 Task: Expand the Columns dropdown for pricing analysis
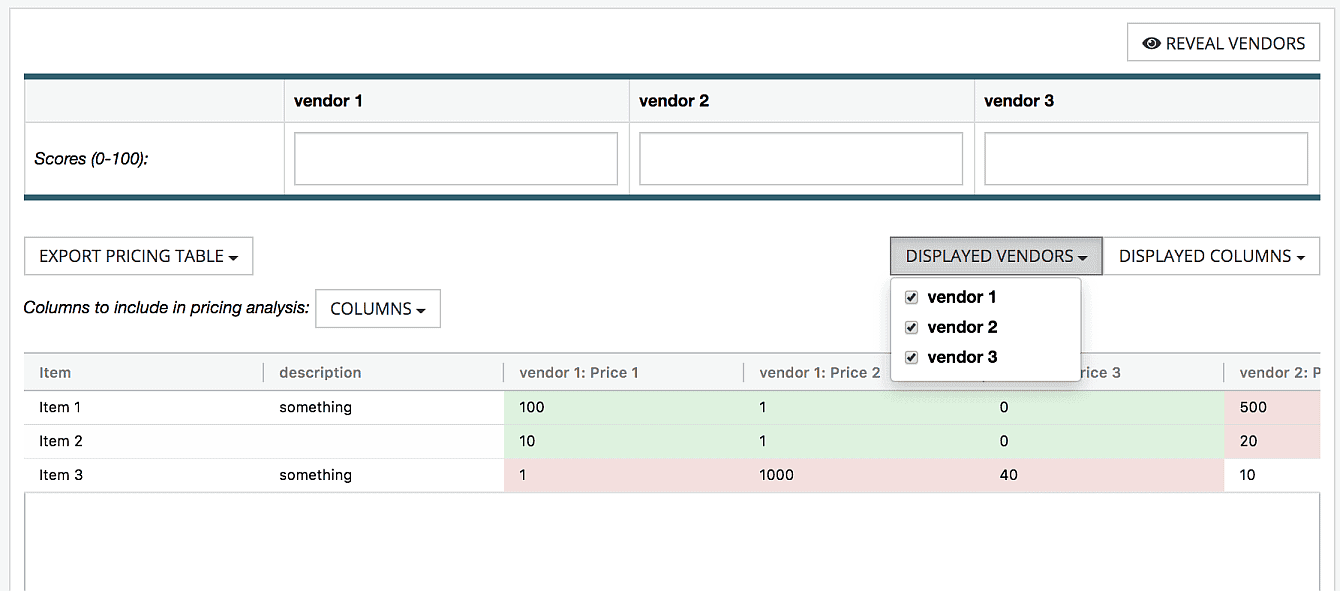pos(378,309)
